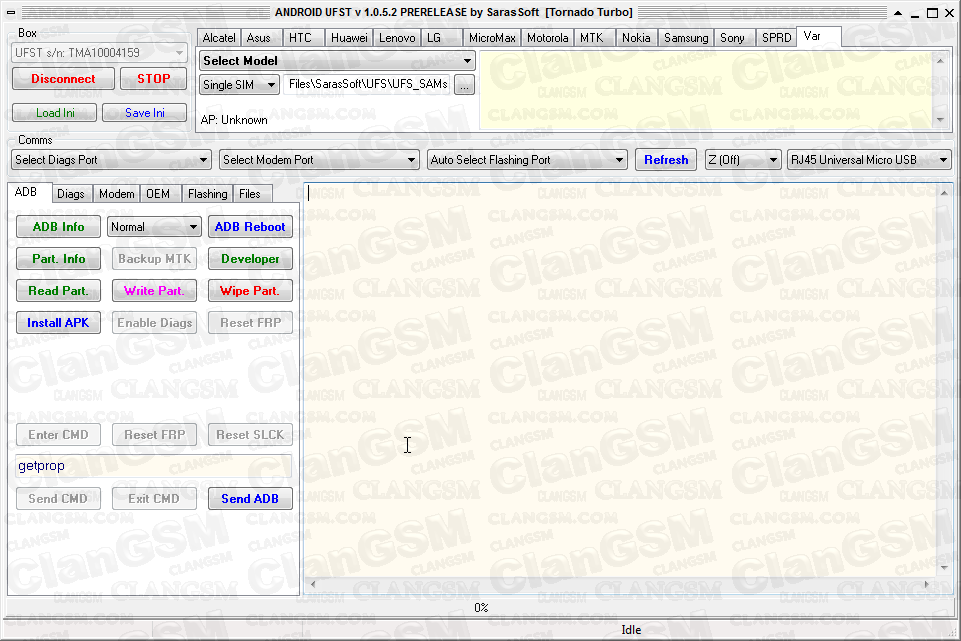Click the Disconnect button
The width and height of the screenshot is (961, 641).
(63, 78)
